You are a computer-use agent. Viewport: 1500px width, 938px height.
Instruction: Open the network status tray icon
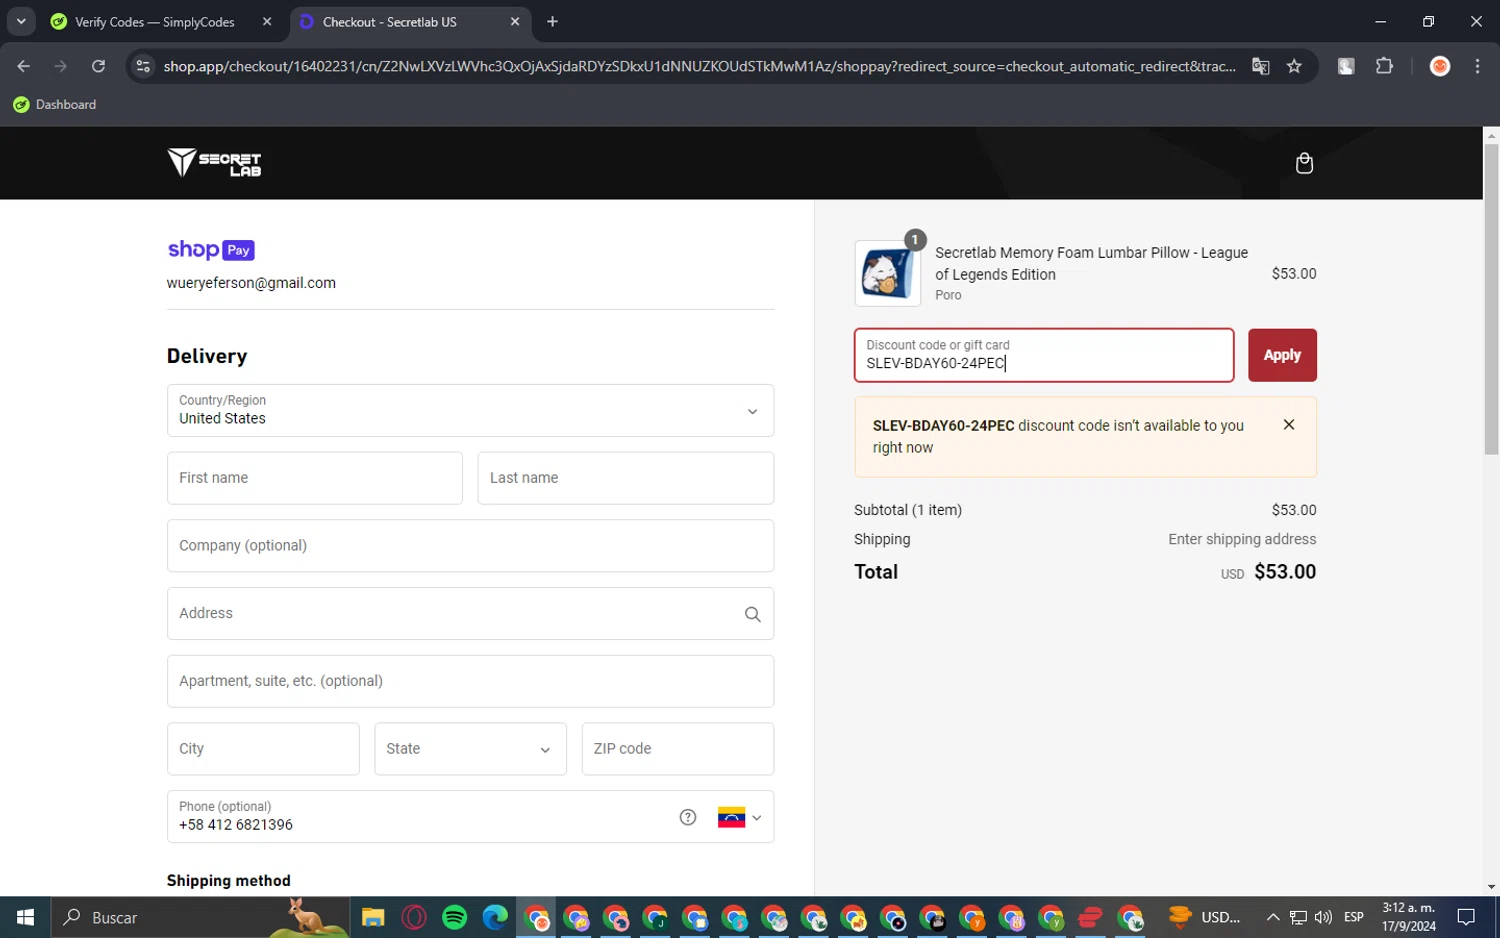tap(1298, 917)
